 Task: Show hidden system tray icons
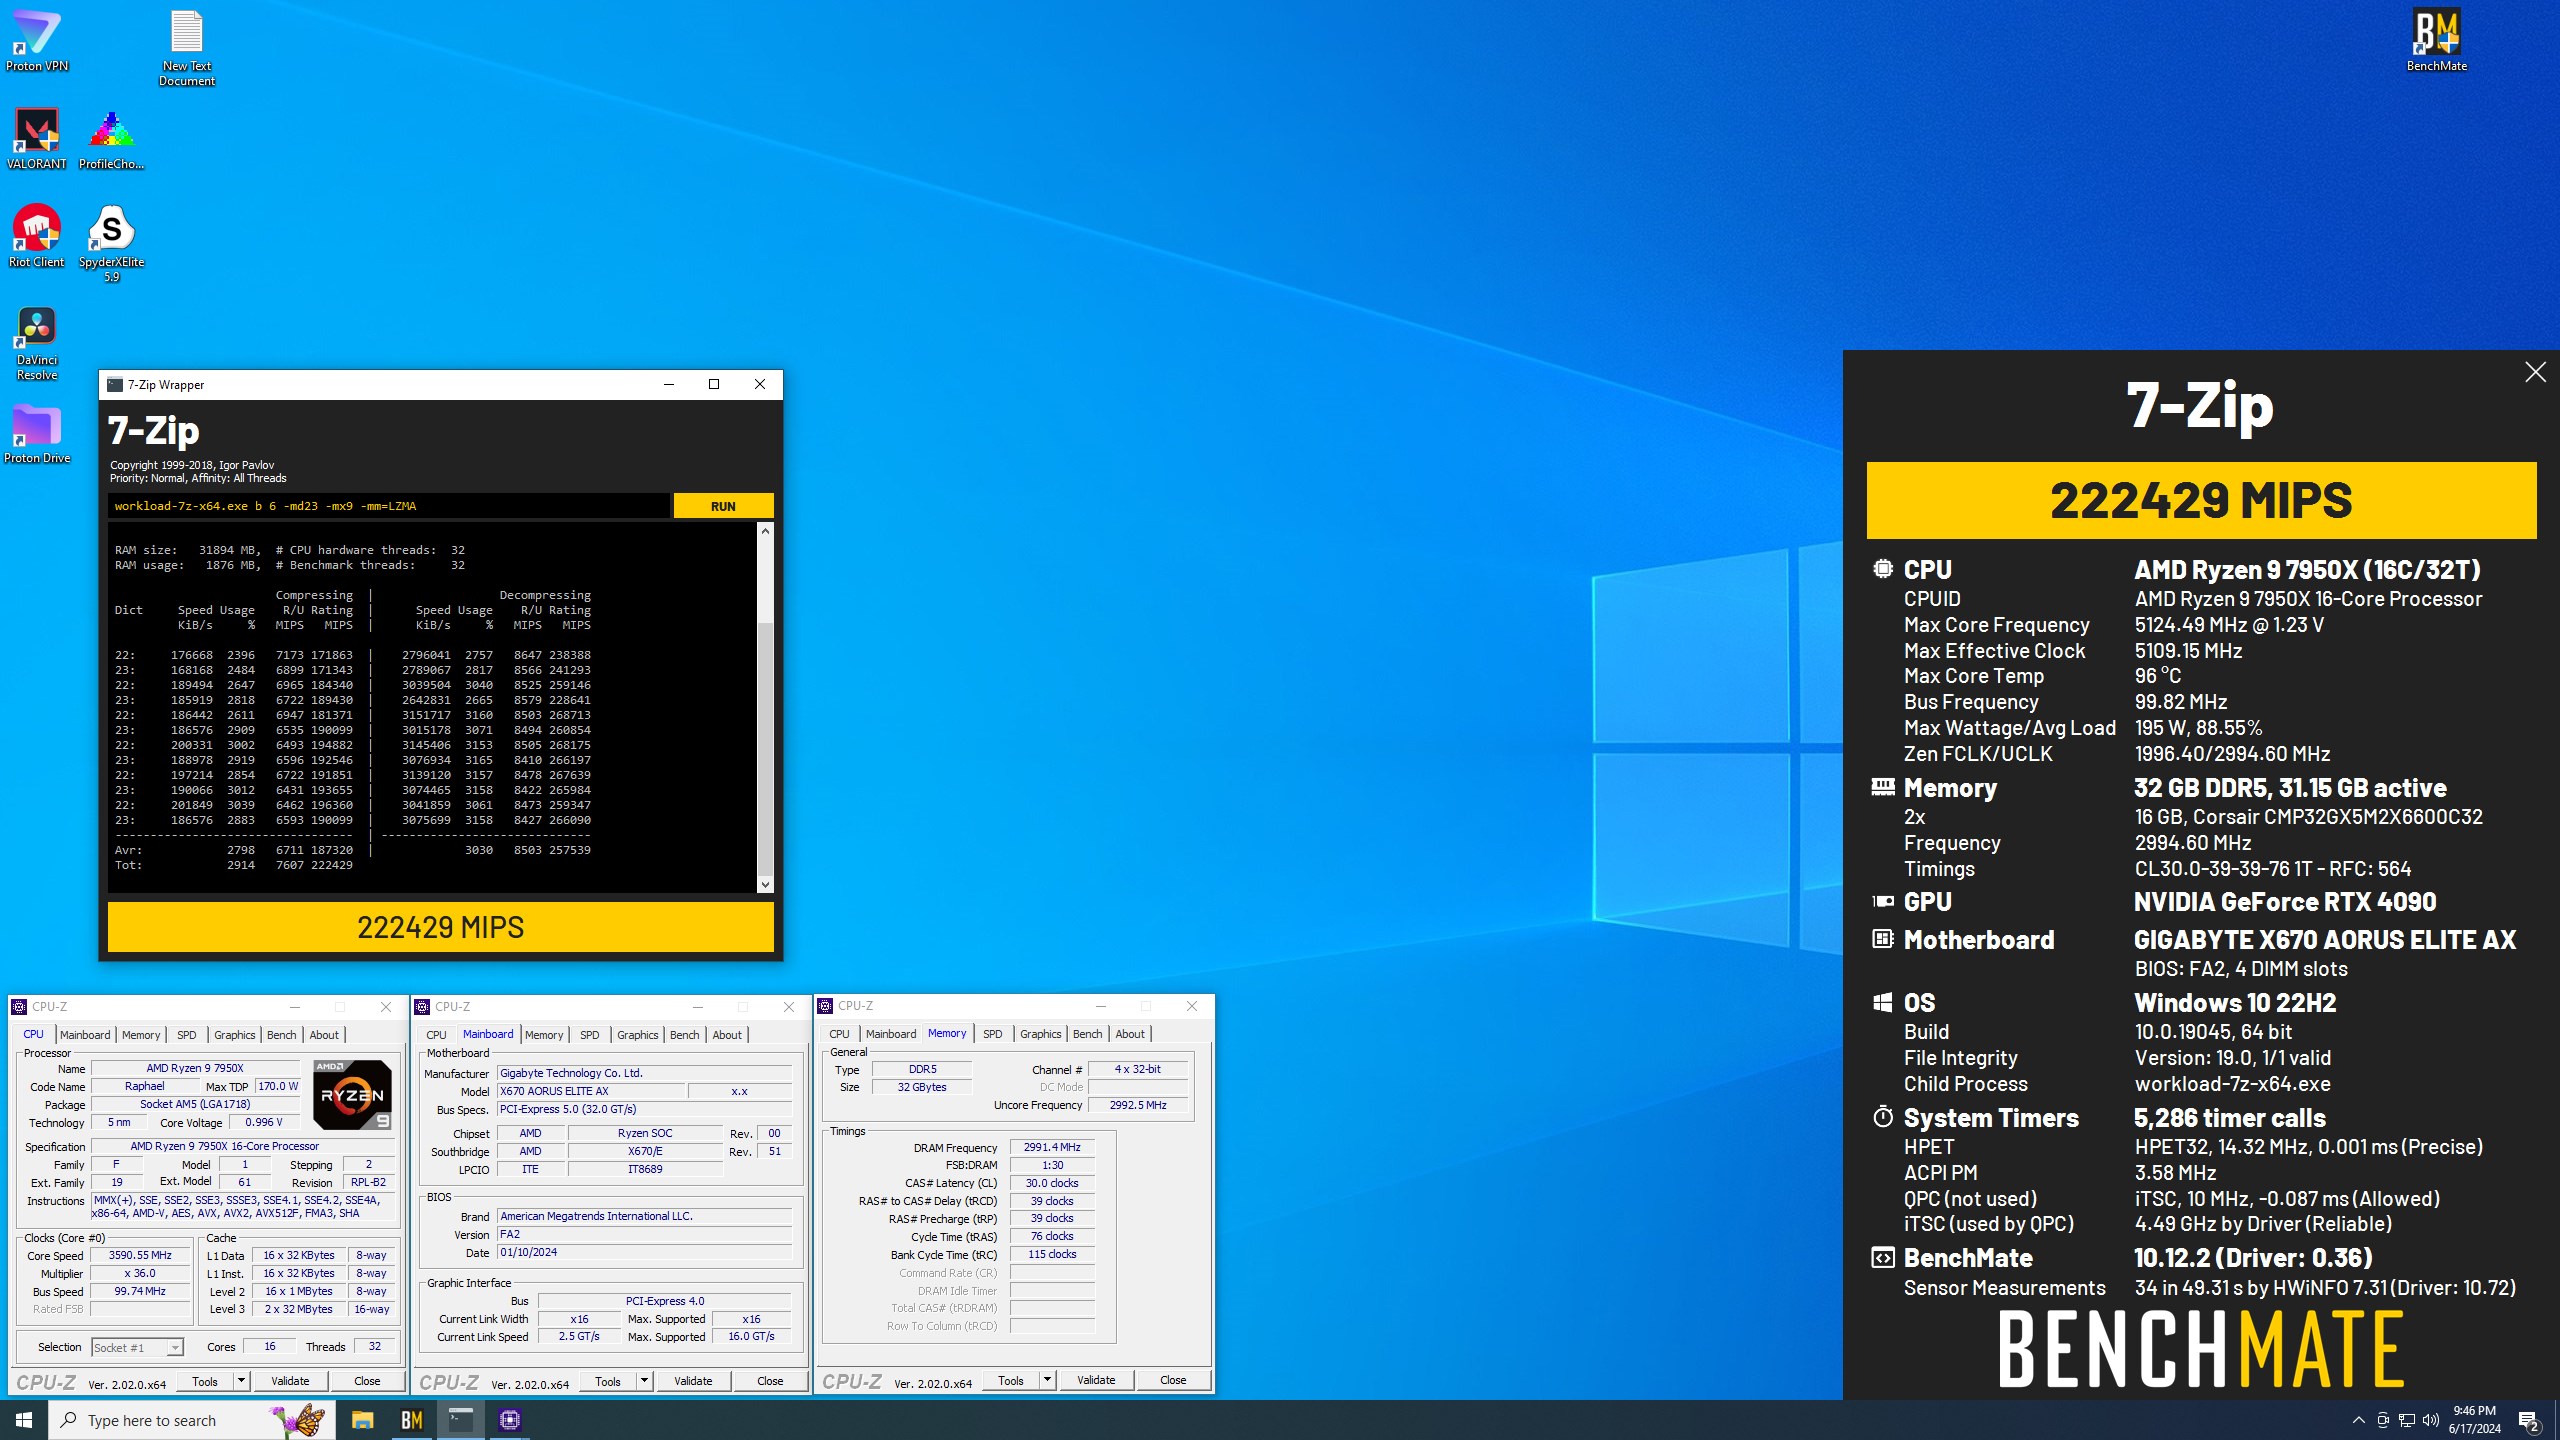click(x=2358, y=1420)
